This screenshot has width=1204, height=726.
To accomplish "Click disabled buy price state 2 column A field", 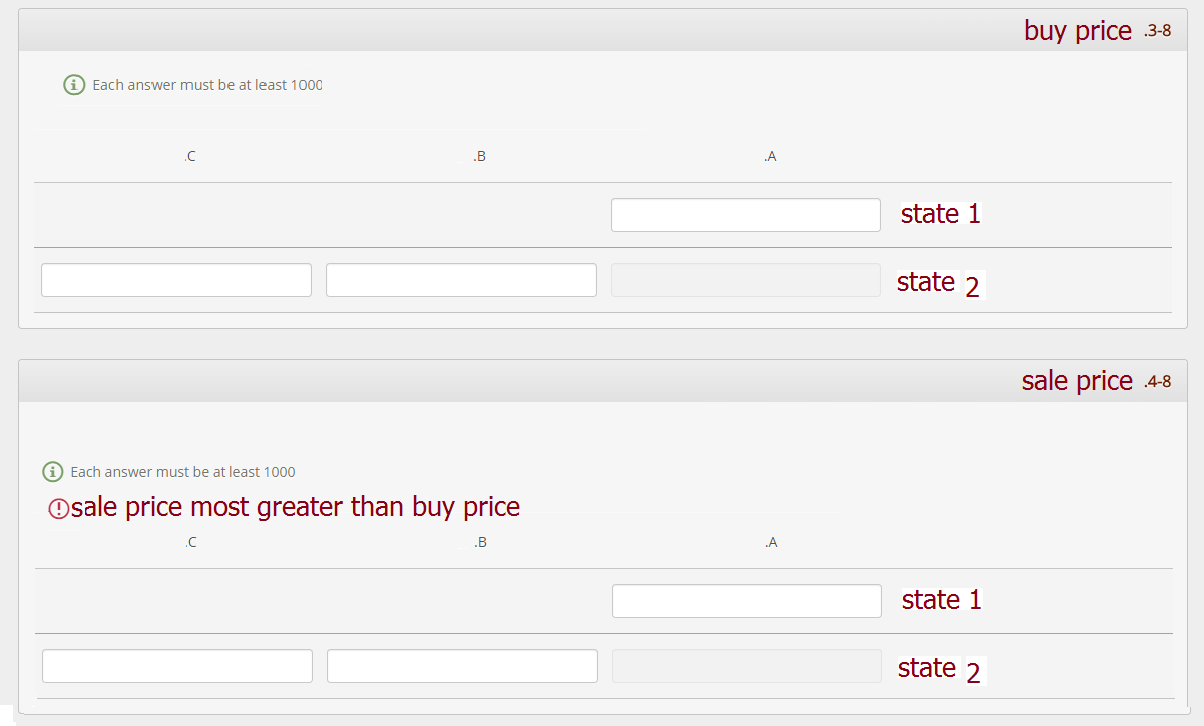I will 746,280.
